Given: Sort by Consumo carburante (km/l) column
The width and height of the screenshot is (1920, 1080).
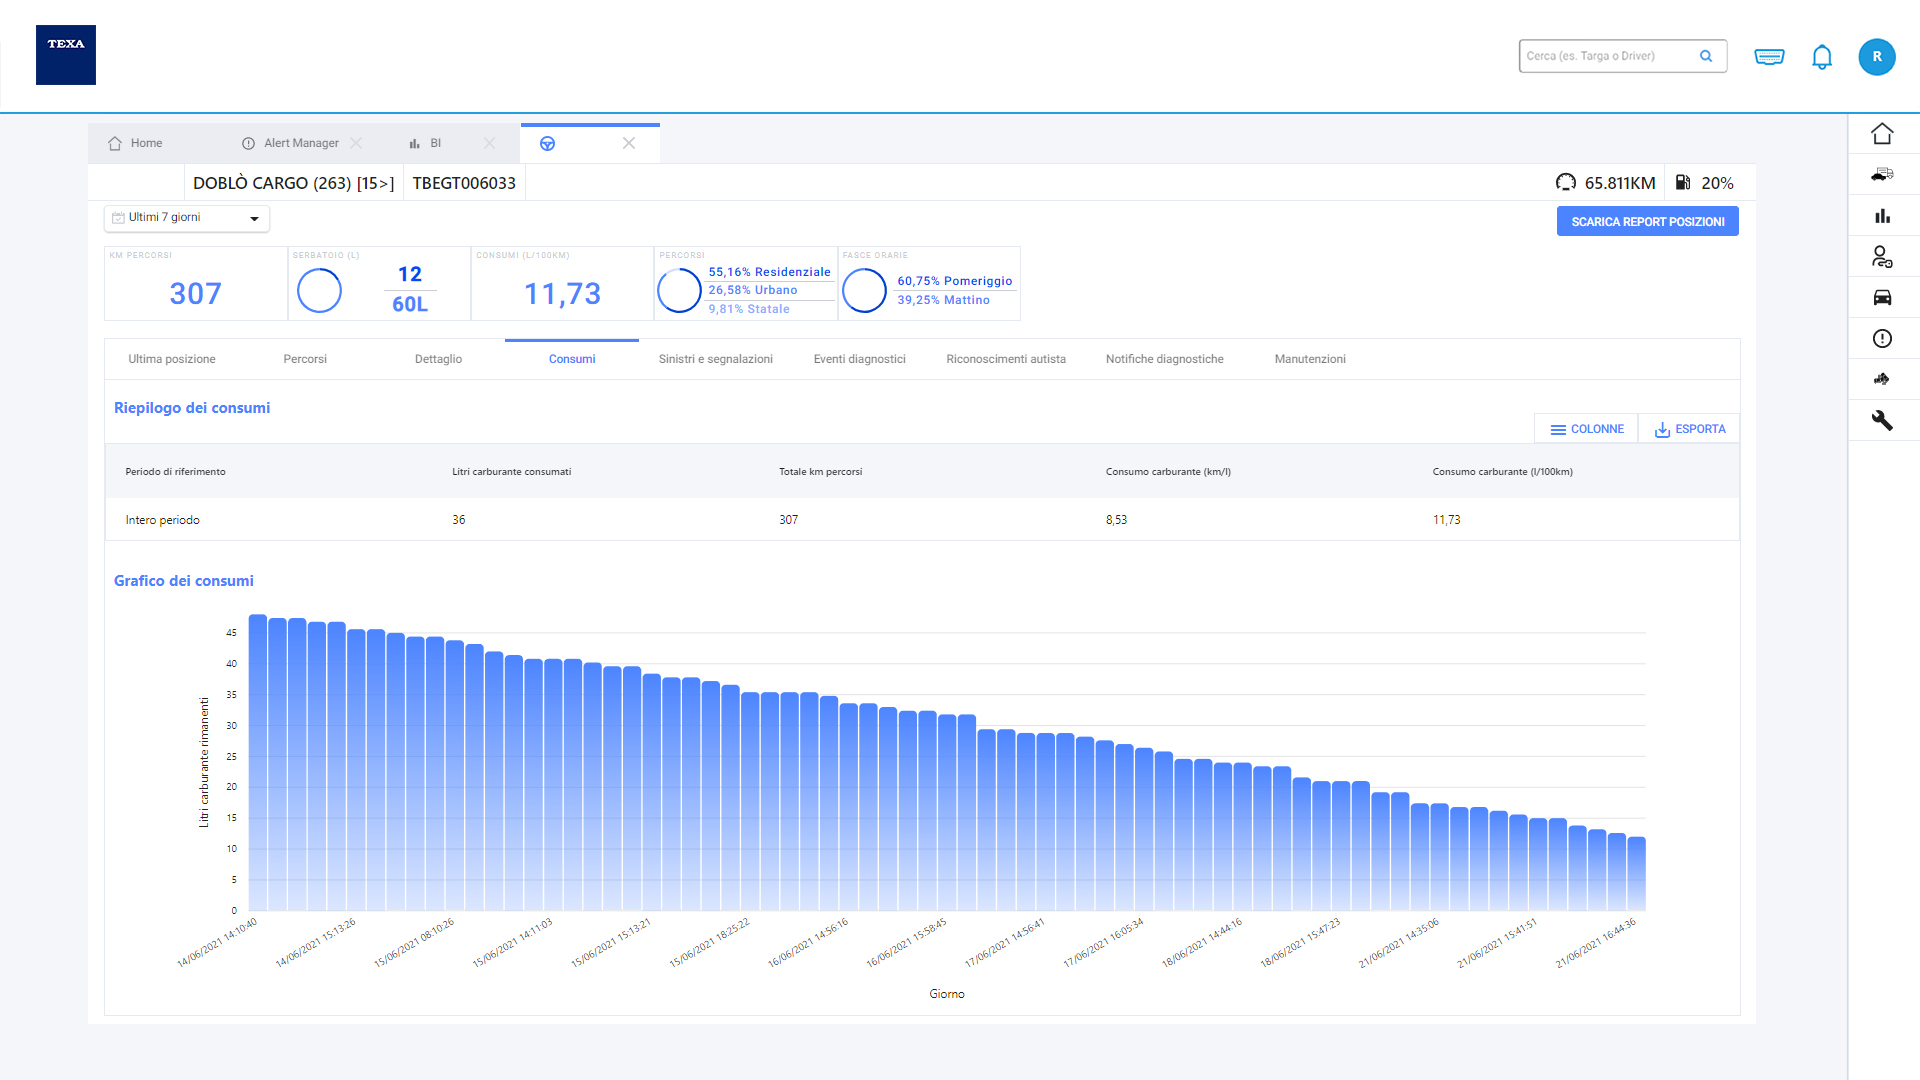Looking at the screenshot, I should [x=1168, y=472].
